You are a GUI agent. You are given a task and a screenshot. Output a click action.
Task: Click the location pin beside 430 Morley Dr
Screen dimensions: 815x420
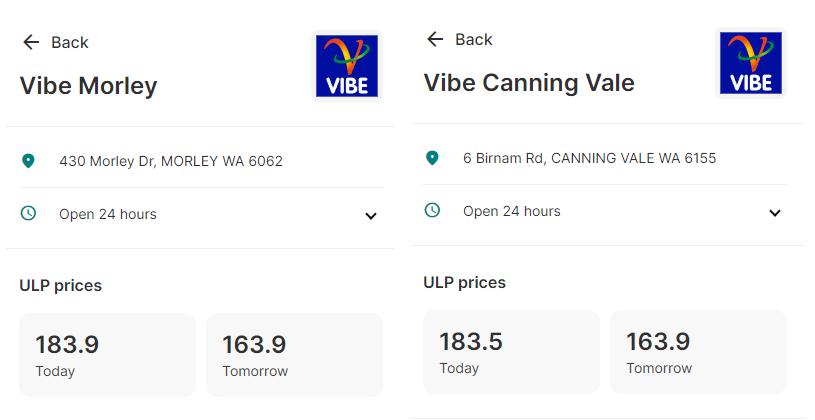click(x=28, y=161)
